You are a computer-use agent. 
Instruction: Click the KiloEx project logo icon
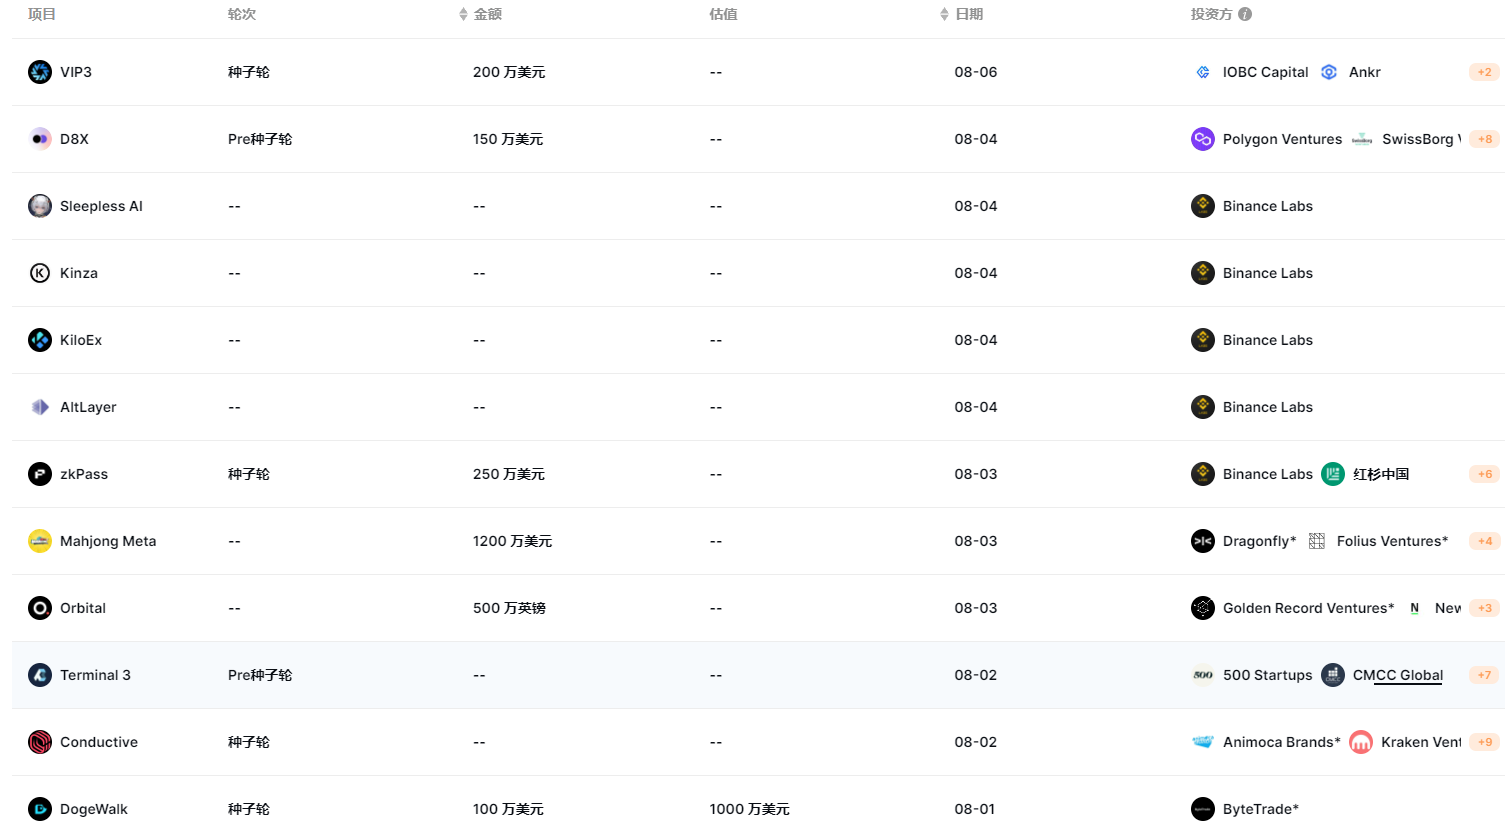pos(40,340)
